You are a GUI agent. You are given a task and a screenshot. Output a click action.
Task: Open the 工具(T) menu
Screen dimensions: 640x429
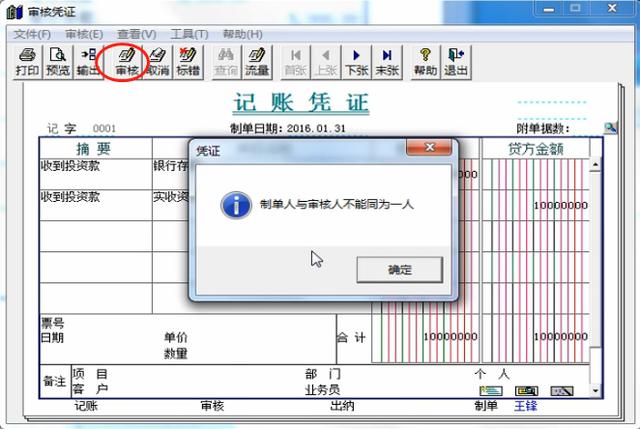coord(189,34)
